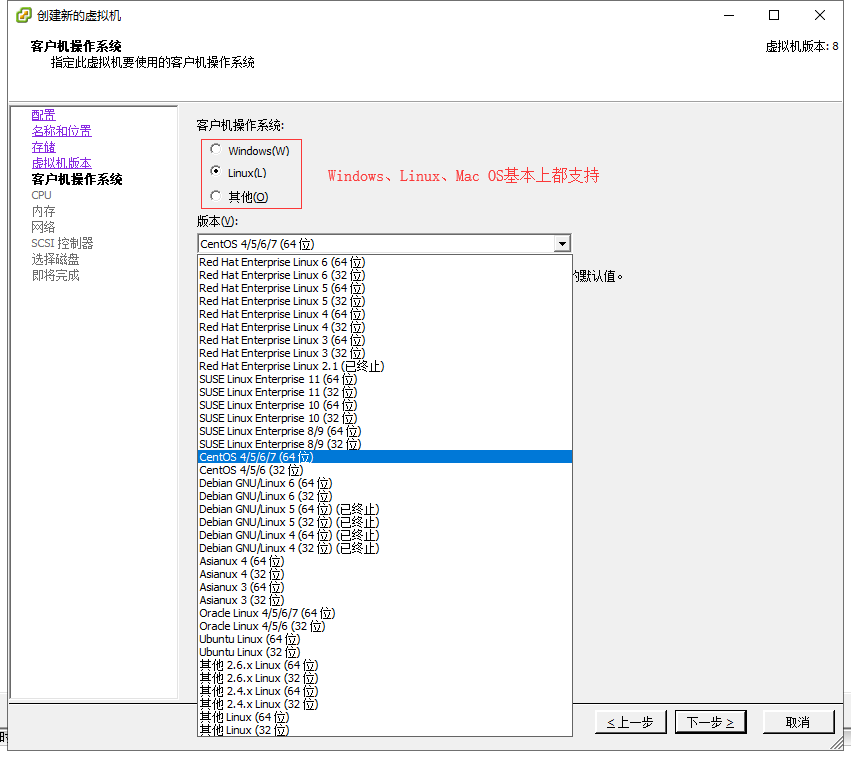Collapse the 版本 dropdown arrow
Image resolution: width=851 pixels, height=758 pixels.
point(562,244)
